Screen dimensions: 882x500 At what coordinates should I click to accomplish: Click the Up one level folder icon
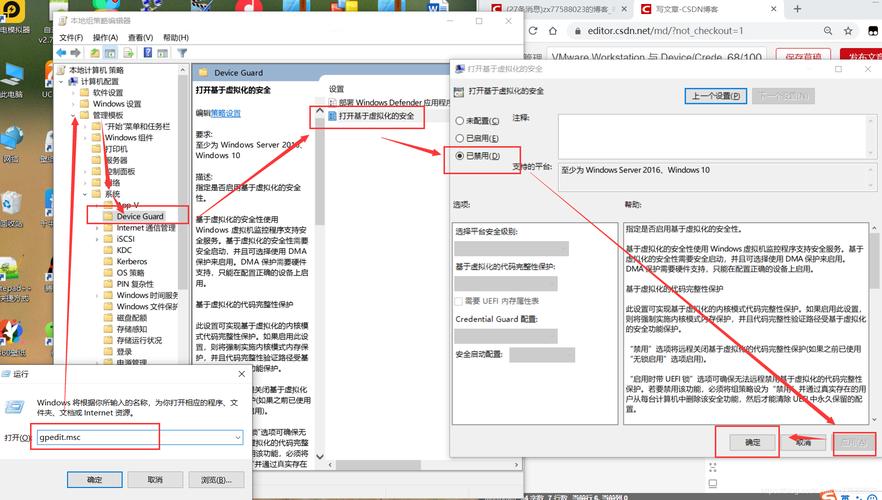tap(96, 53)
